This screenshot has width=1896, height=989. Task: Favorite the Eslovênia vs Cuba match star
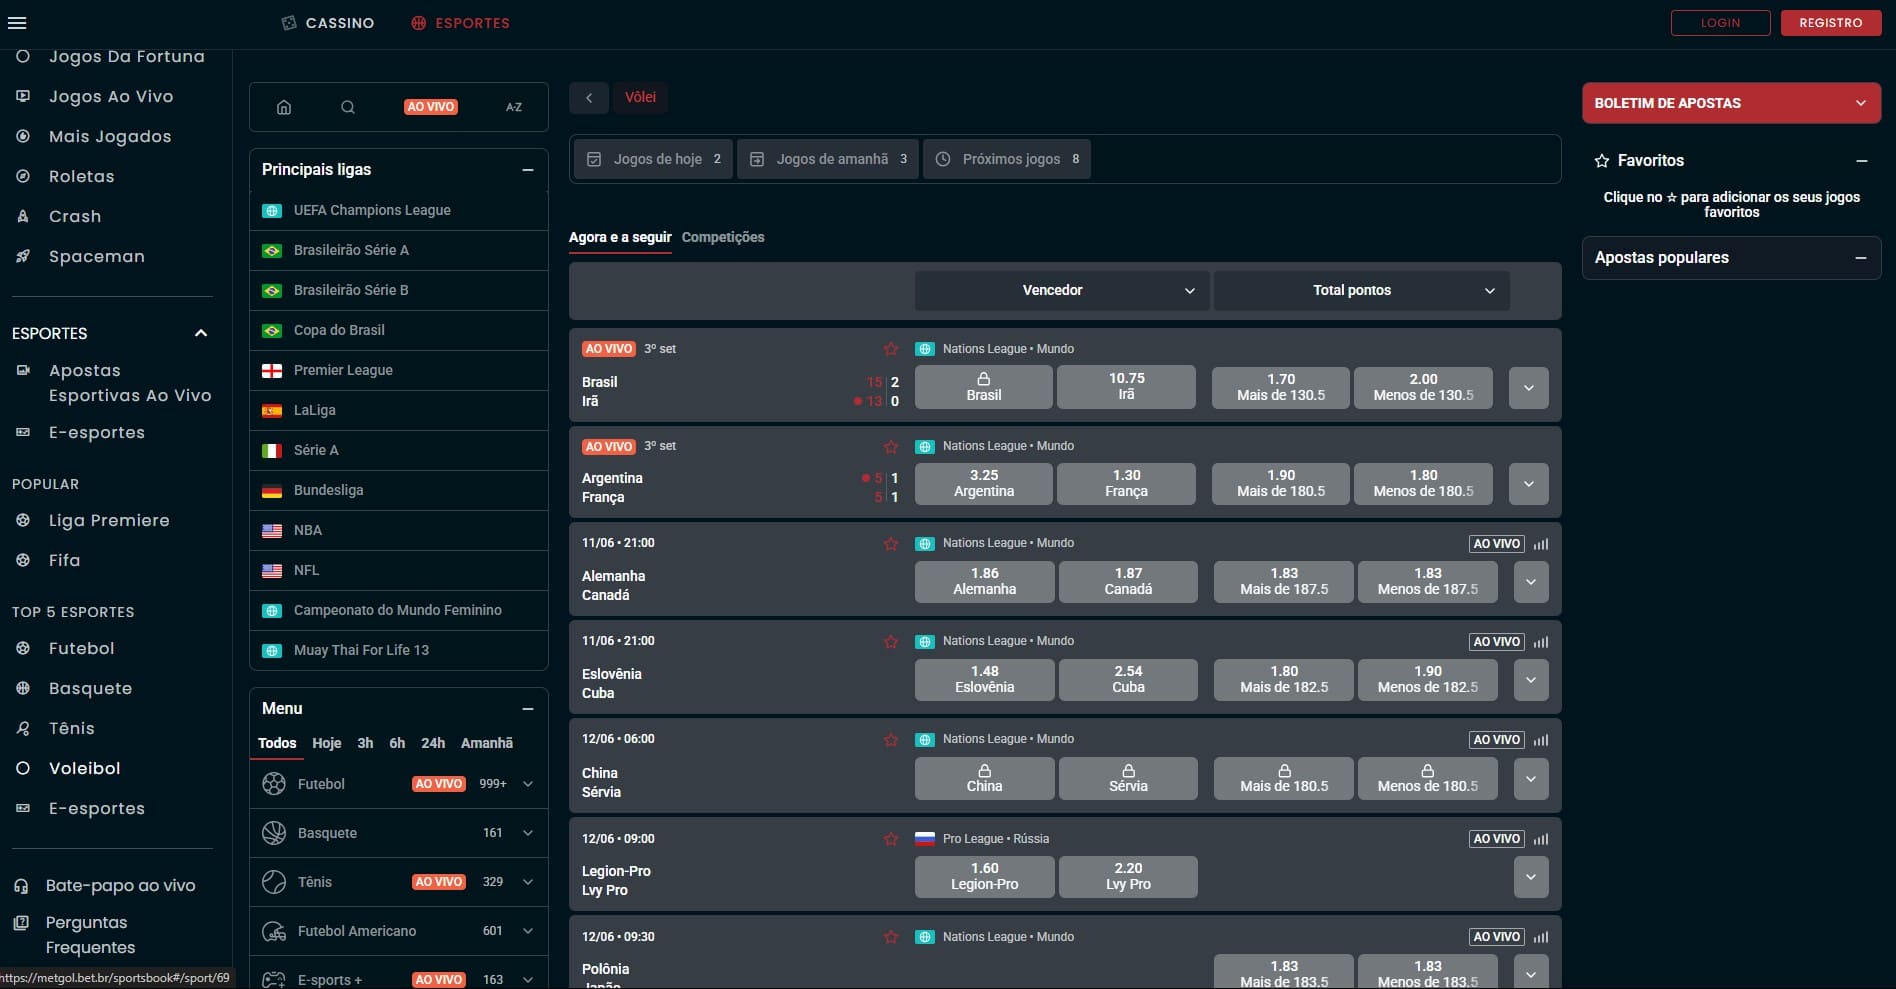[x=891, y=641]
